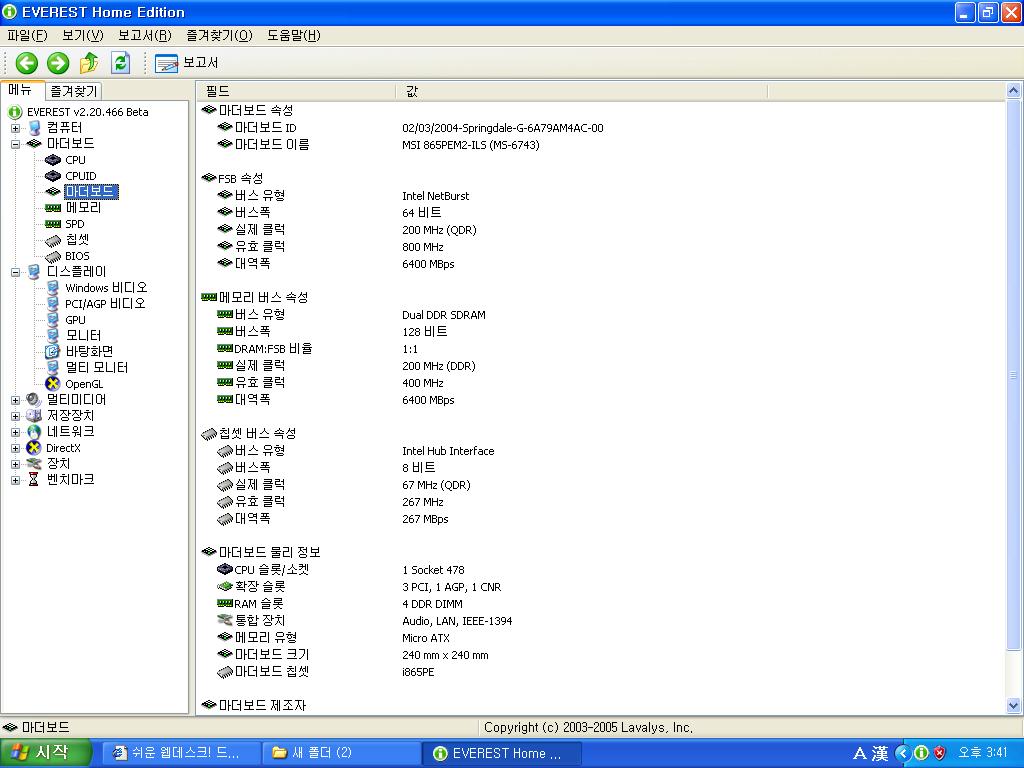The image size is (1024, 768).
Task: Click the vertical scrollbar thumb
Action: click(x=1014, y=375)
